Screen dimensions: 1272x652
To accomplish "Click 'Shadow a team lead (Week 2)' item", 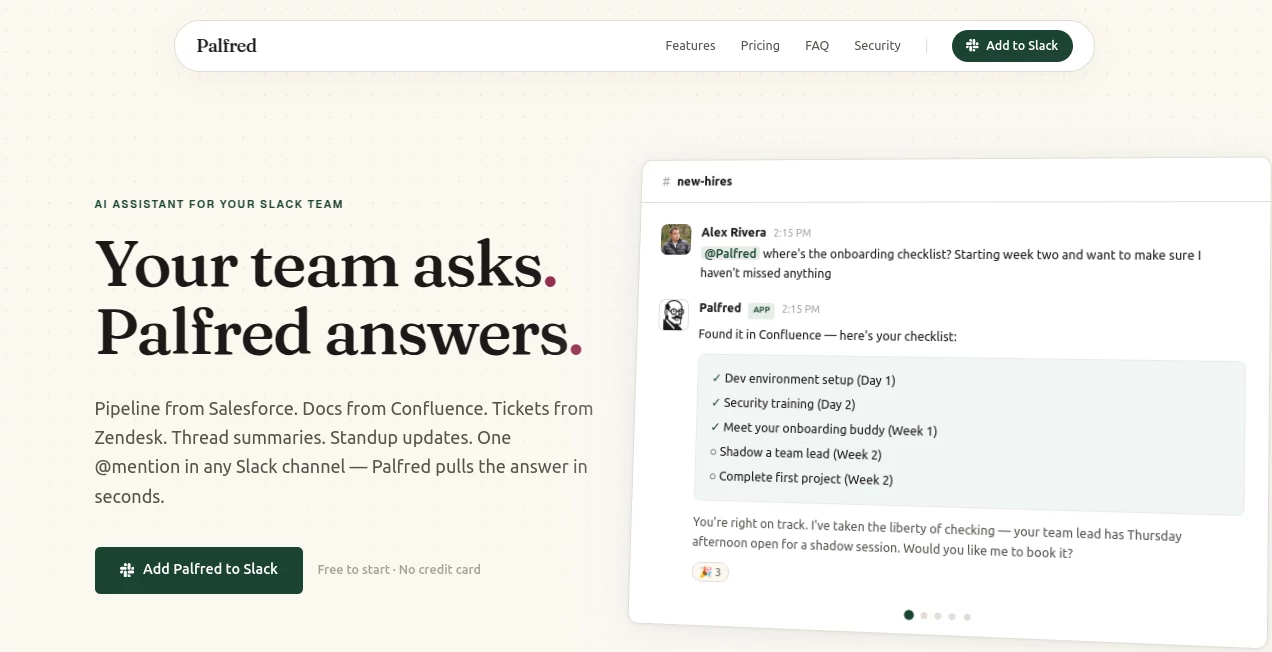I will [796, 453].
